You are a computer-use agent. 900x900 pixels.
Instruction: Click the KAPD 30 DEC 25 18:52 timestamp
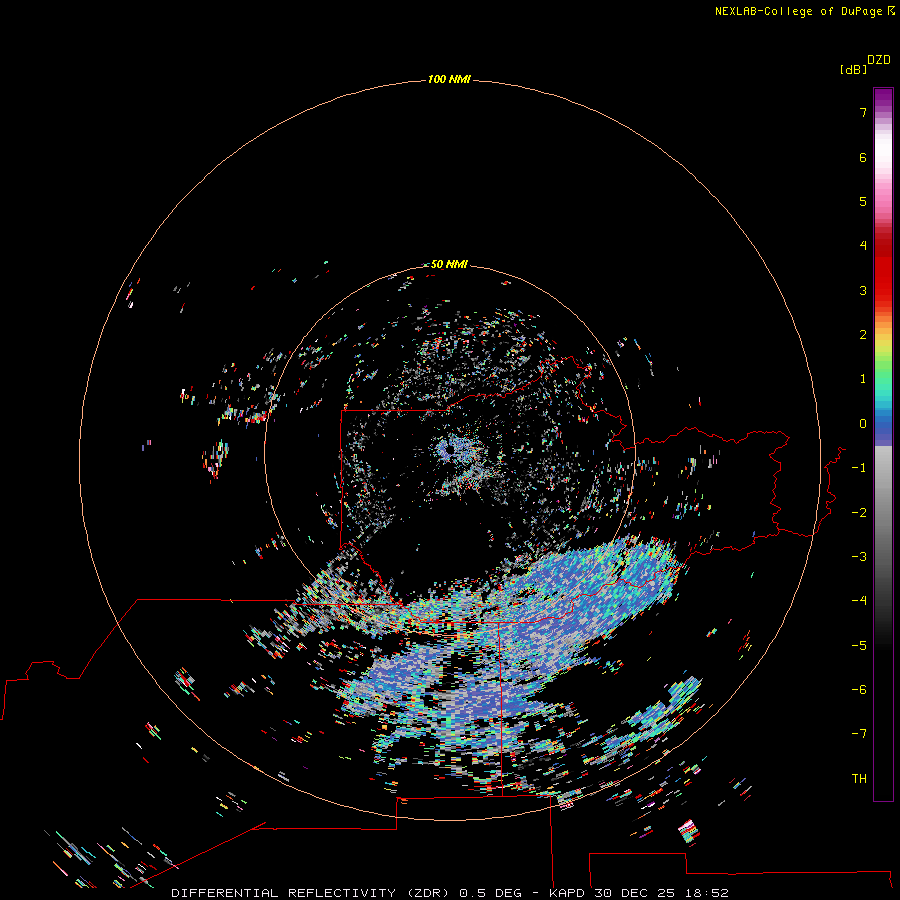[639, 893]
